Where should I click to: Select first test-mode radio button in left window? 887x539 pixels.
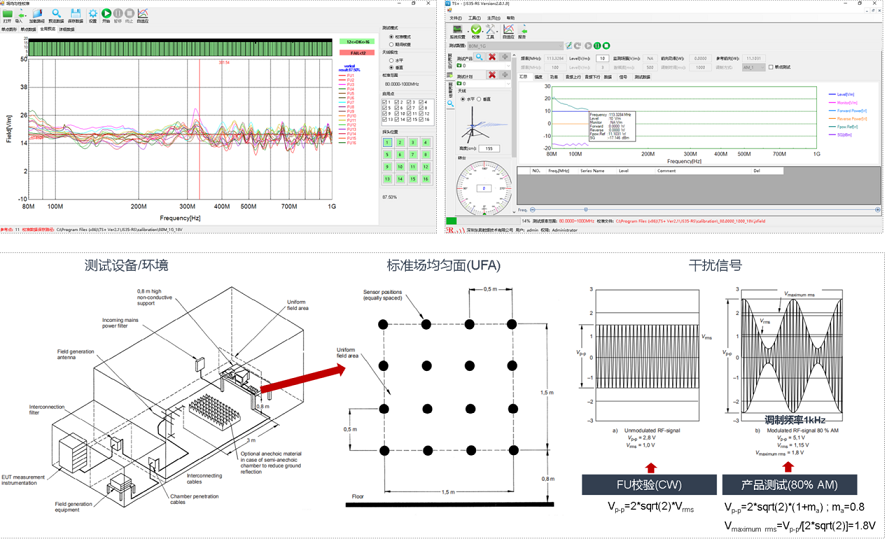click(391, 37)
